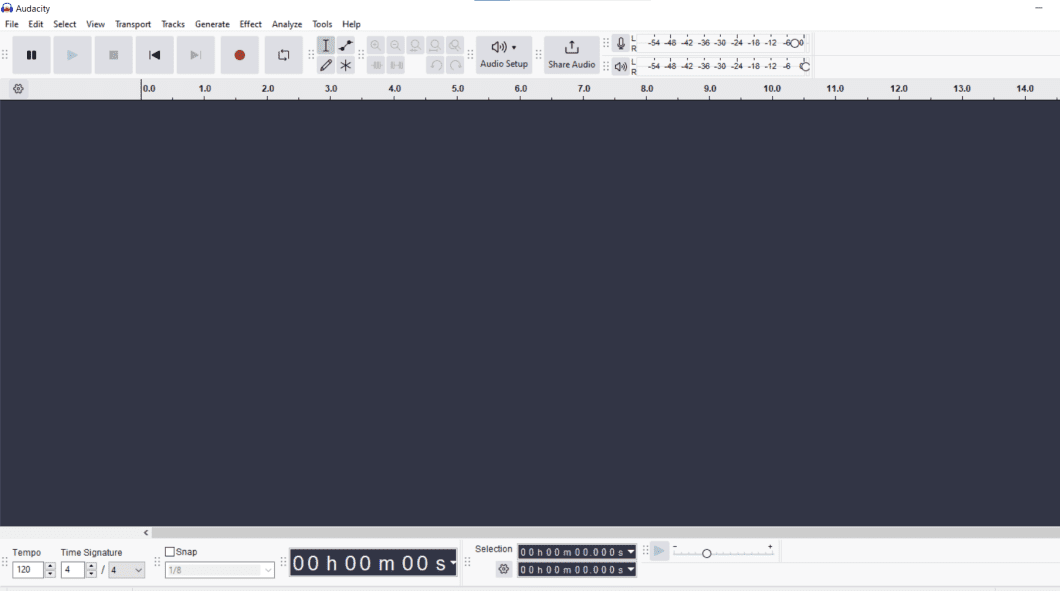Activate the Multi-tool
The width and height of the screenshot is (1060, 591).
(345, 65)
